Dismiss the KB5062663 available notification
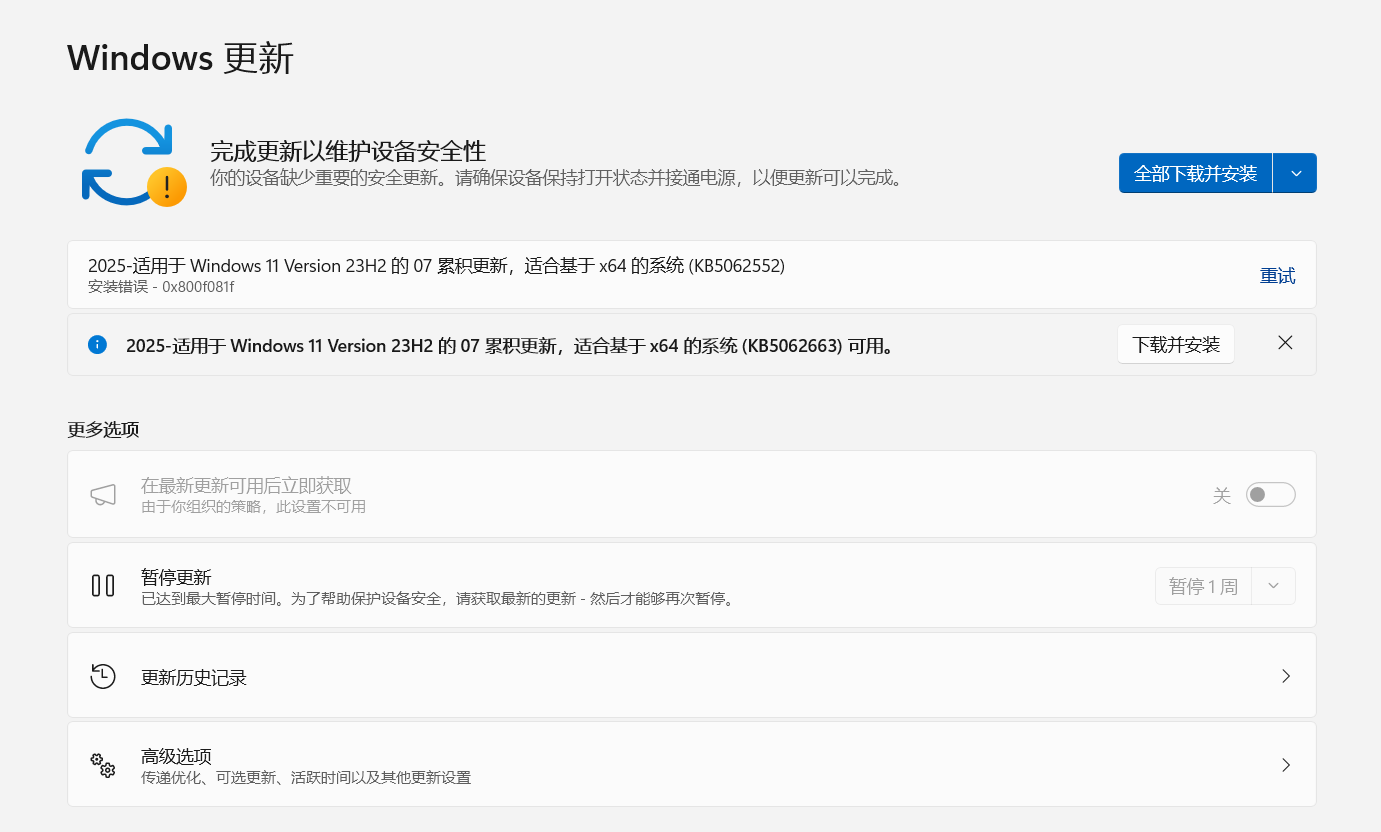The width and height of the screenshot is (1381, 832). coord(1286,343)
